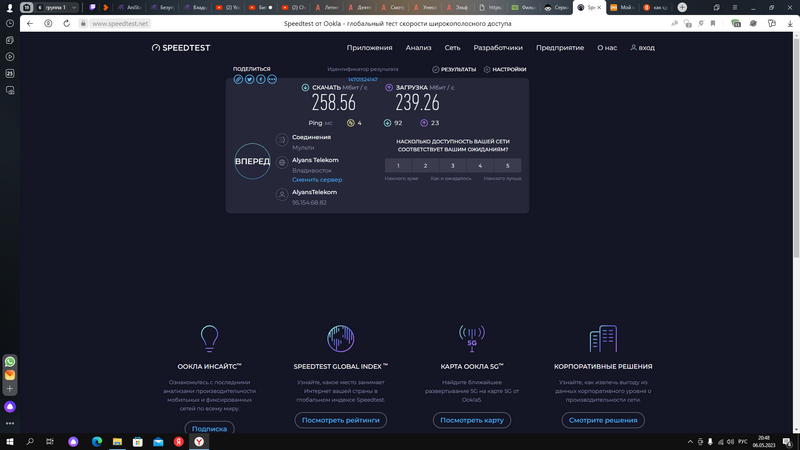Rate network availability as 4
This screenshot has height=450, width=800.
[x=480, y=165]
